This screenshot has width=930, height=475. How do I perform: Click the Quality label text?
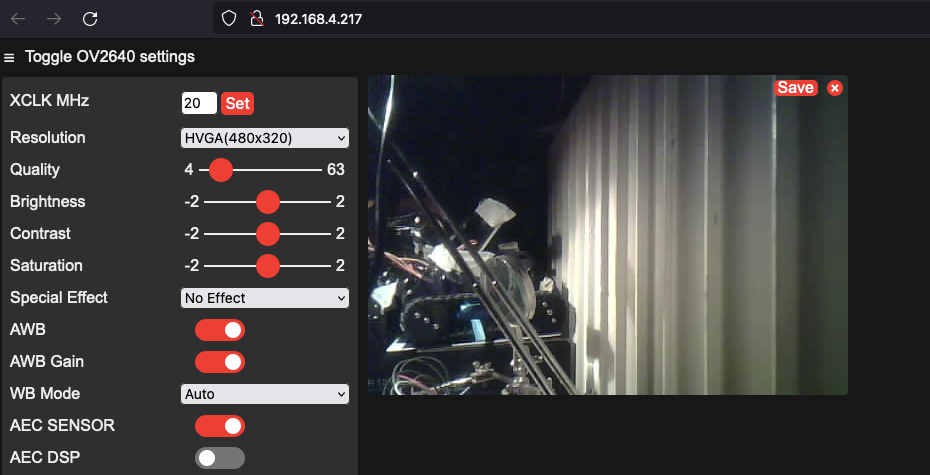[x=34, y=170]
